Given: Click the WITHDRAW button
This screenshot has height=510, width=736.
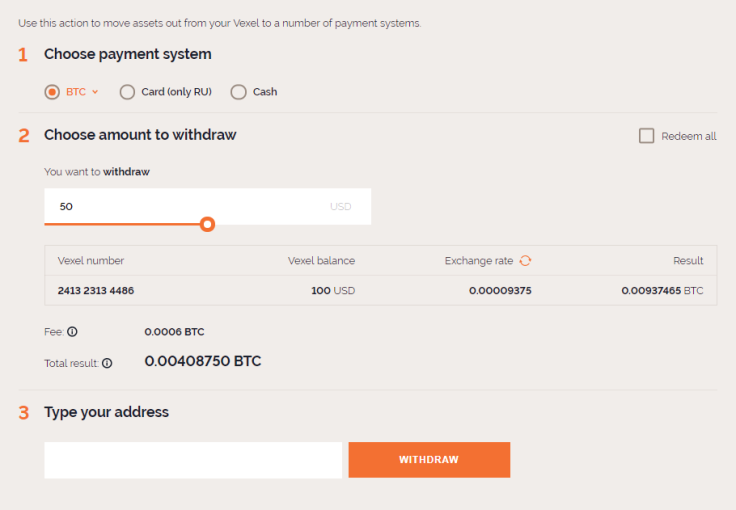Looking at the screenshot, I should coord(429,460).
